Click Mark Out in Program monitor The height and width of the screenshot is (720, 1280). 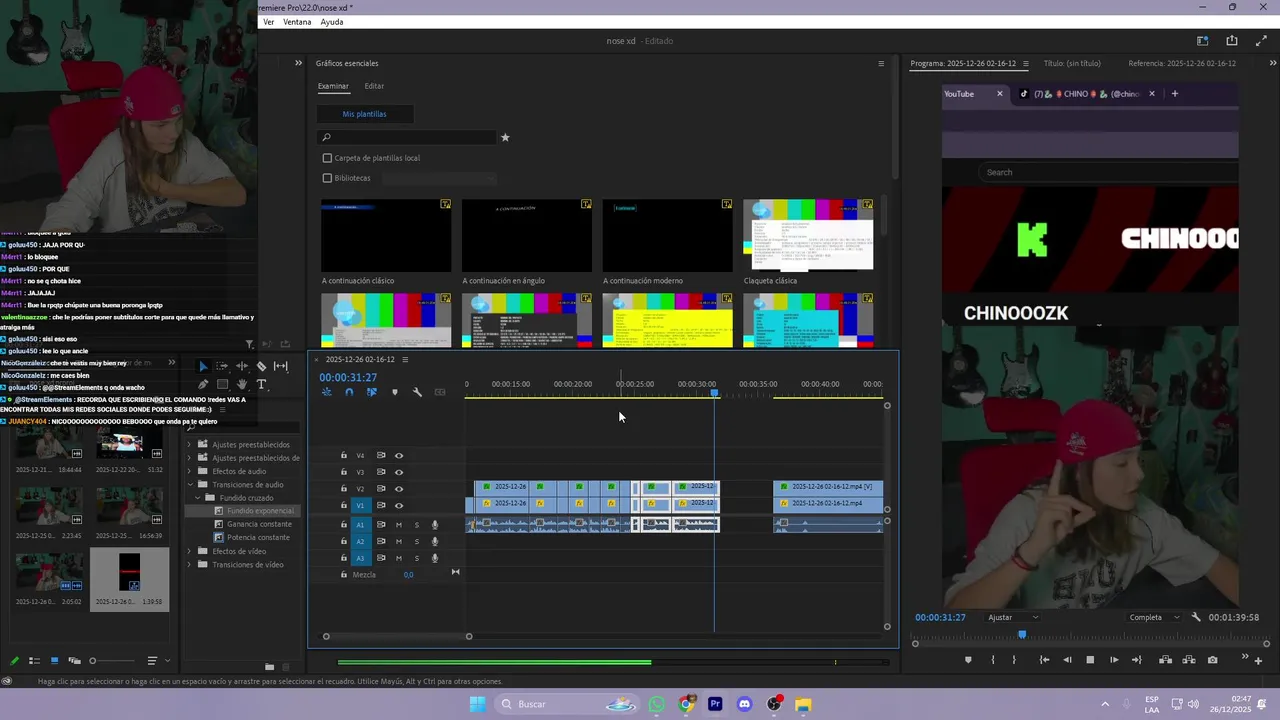(1014, 660)
